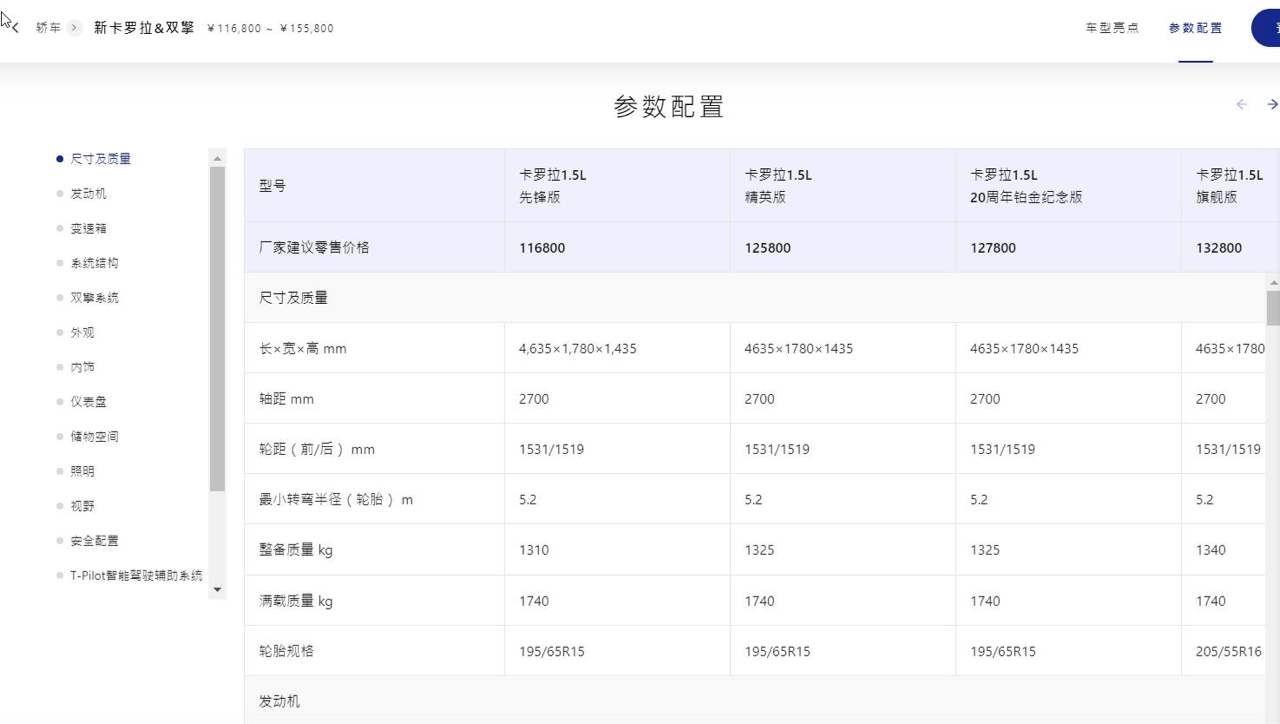Jump to the 发动机 section in sidebar
Image resolution: width=1280 pixels, height=724 pixels.
pyautogui.click(x=88, y=194)
